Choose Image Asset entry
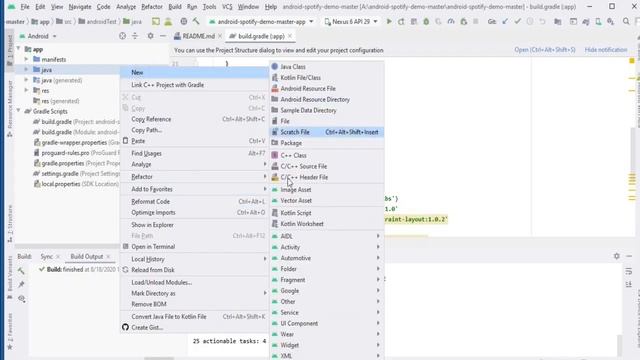 point(327,190)
